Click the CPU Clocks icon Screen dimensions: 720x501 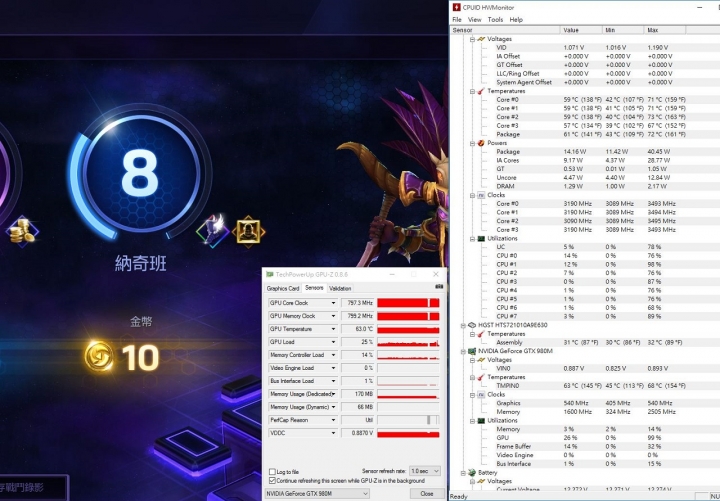481,195
